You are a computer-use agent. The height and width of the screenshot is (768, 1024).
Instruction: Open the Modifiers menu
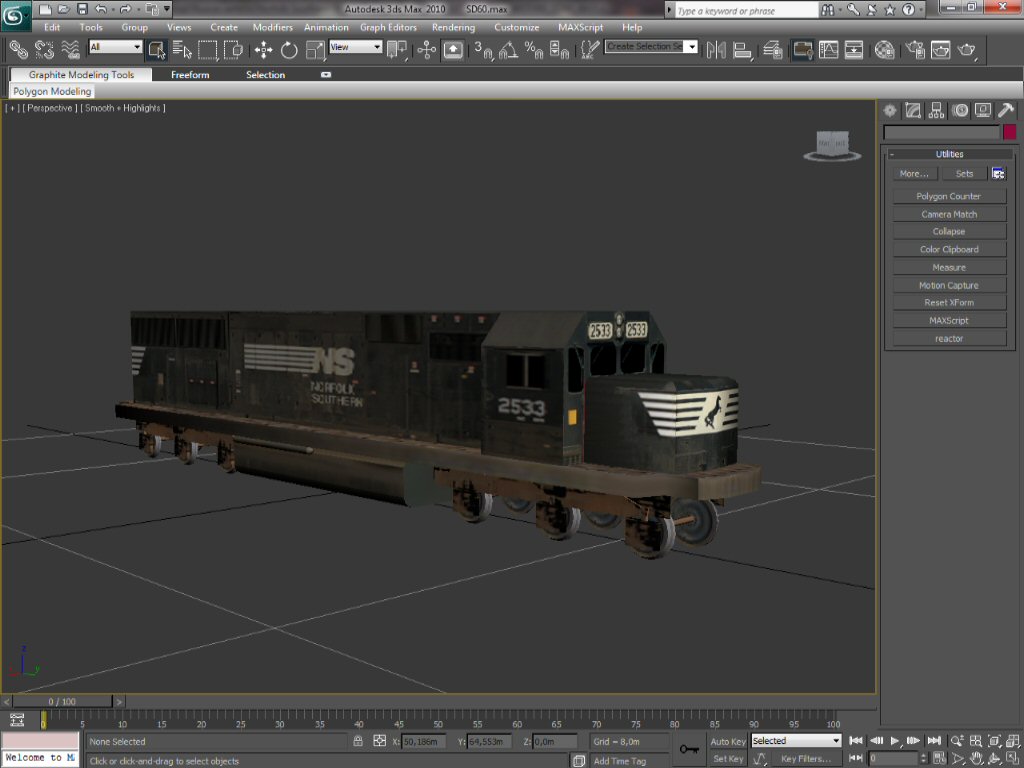pos(272,27)
